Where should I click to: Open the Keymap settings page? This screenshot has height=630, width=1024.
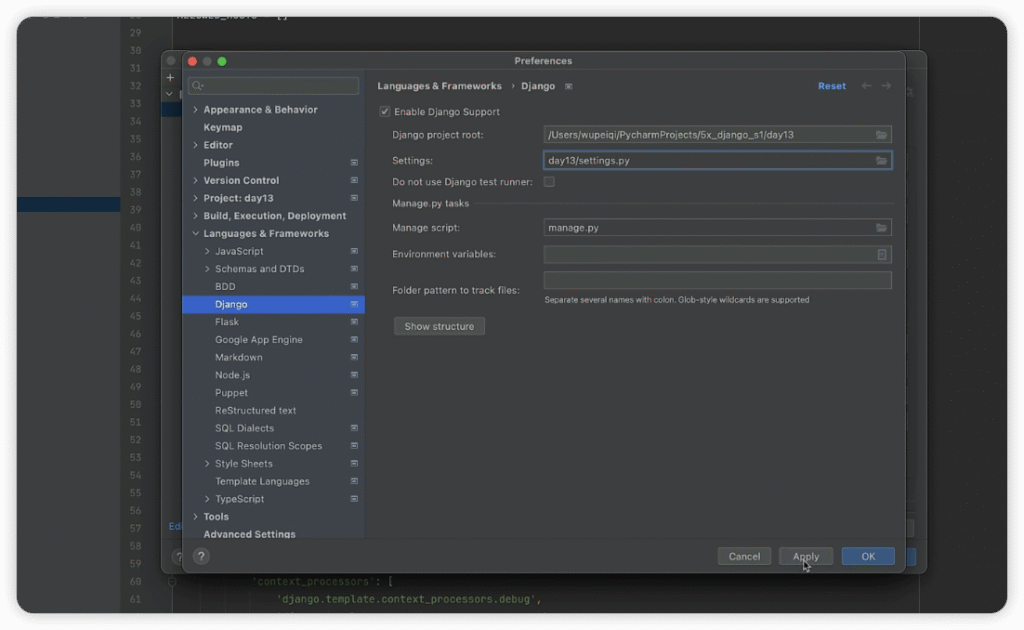[223, 128]
